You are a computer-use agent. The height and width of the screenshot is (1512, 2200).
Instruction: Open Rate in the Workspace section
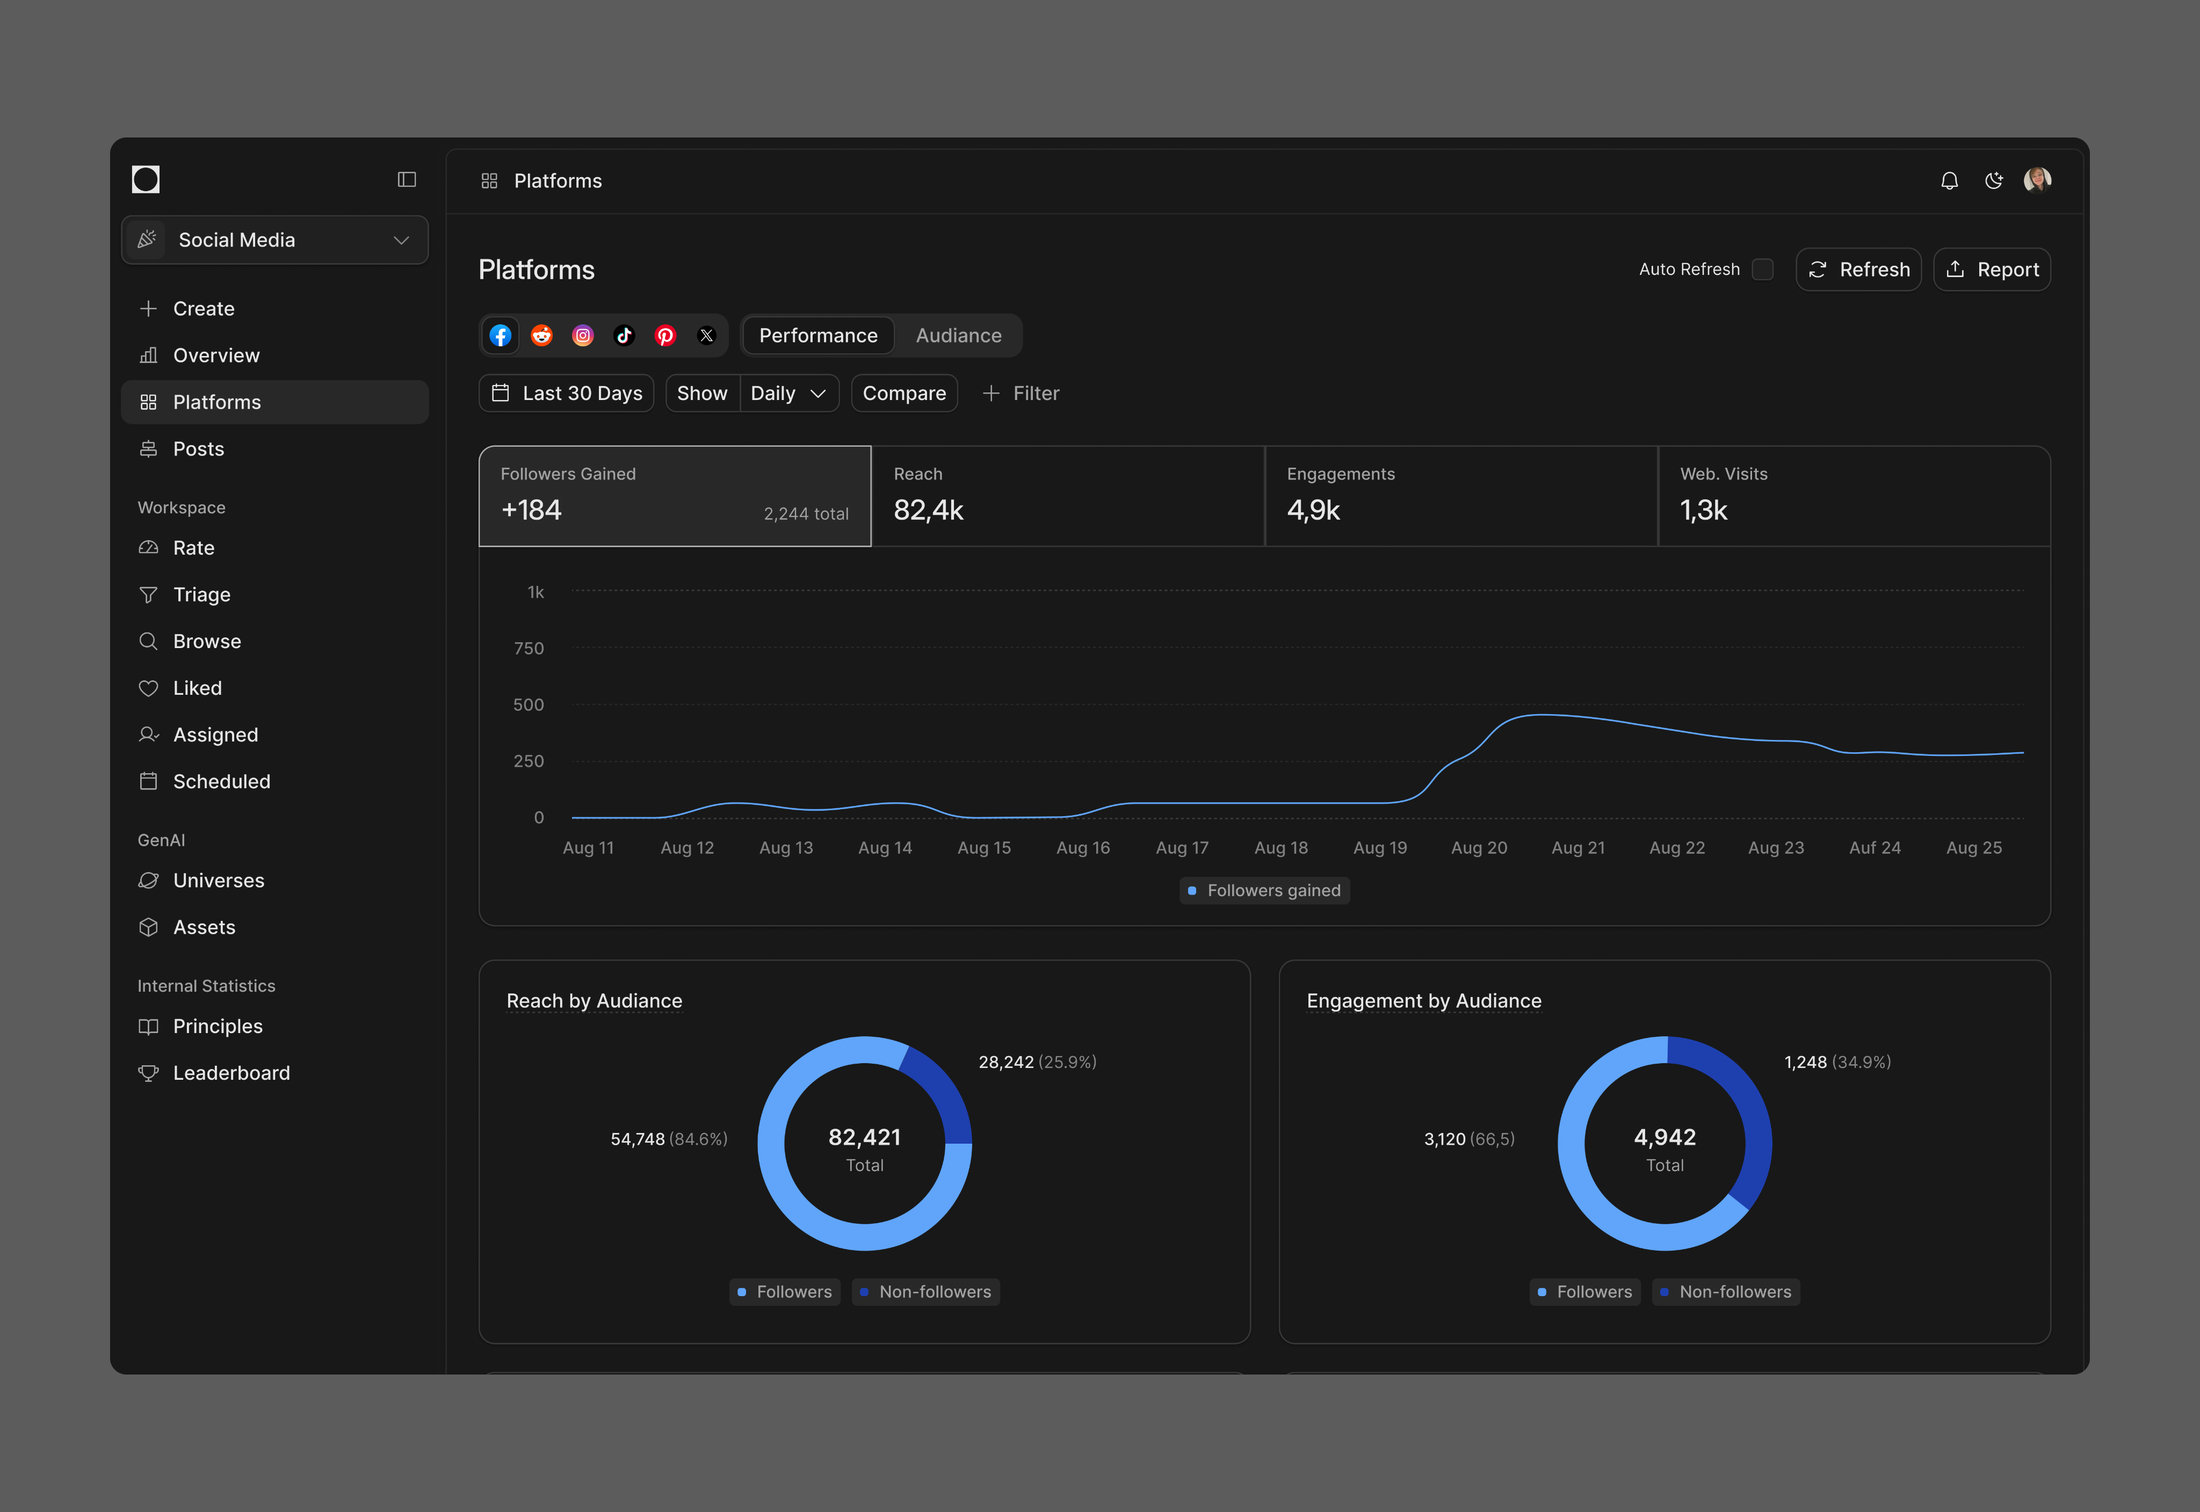pos(275,548)
